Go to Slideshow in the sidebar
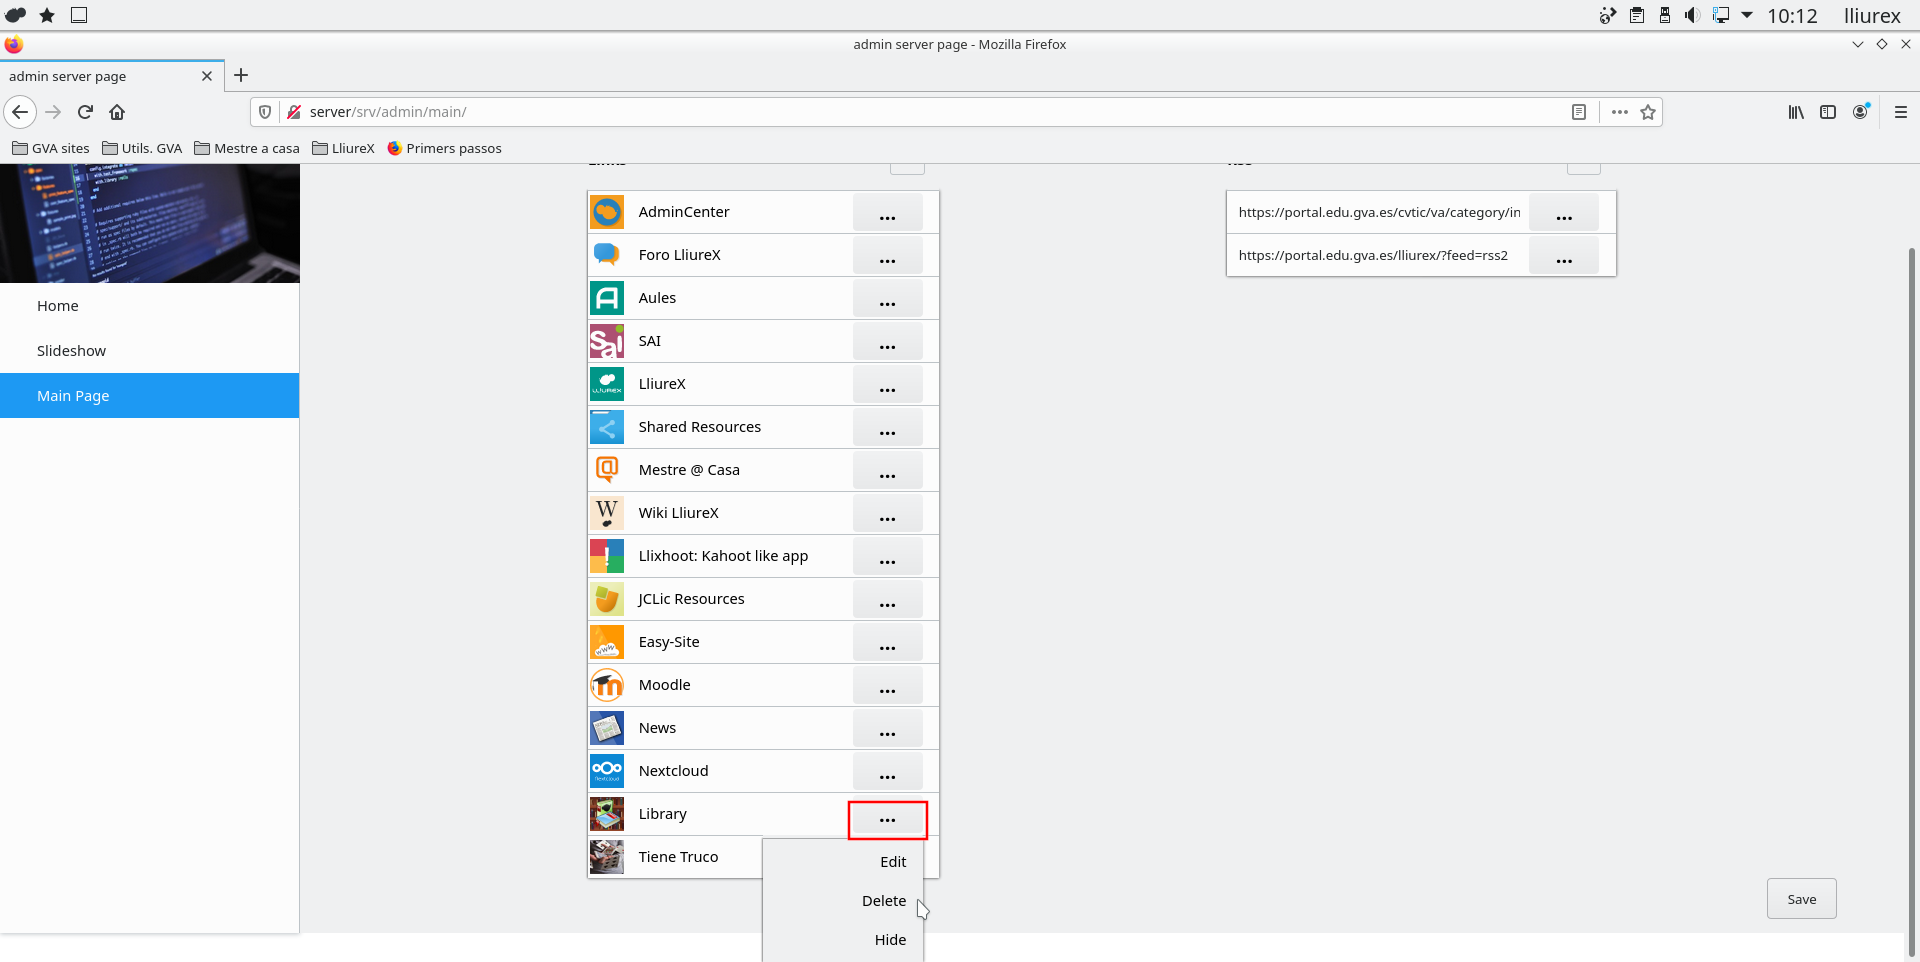The image size is (1920, 962). (x=71, y=351)
